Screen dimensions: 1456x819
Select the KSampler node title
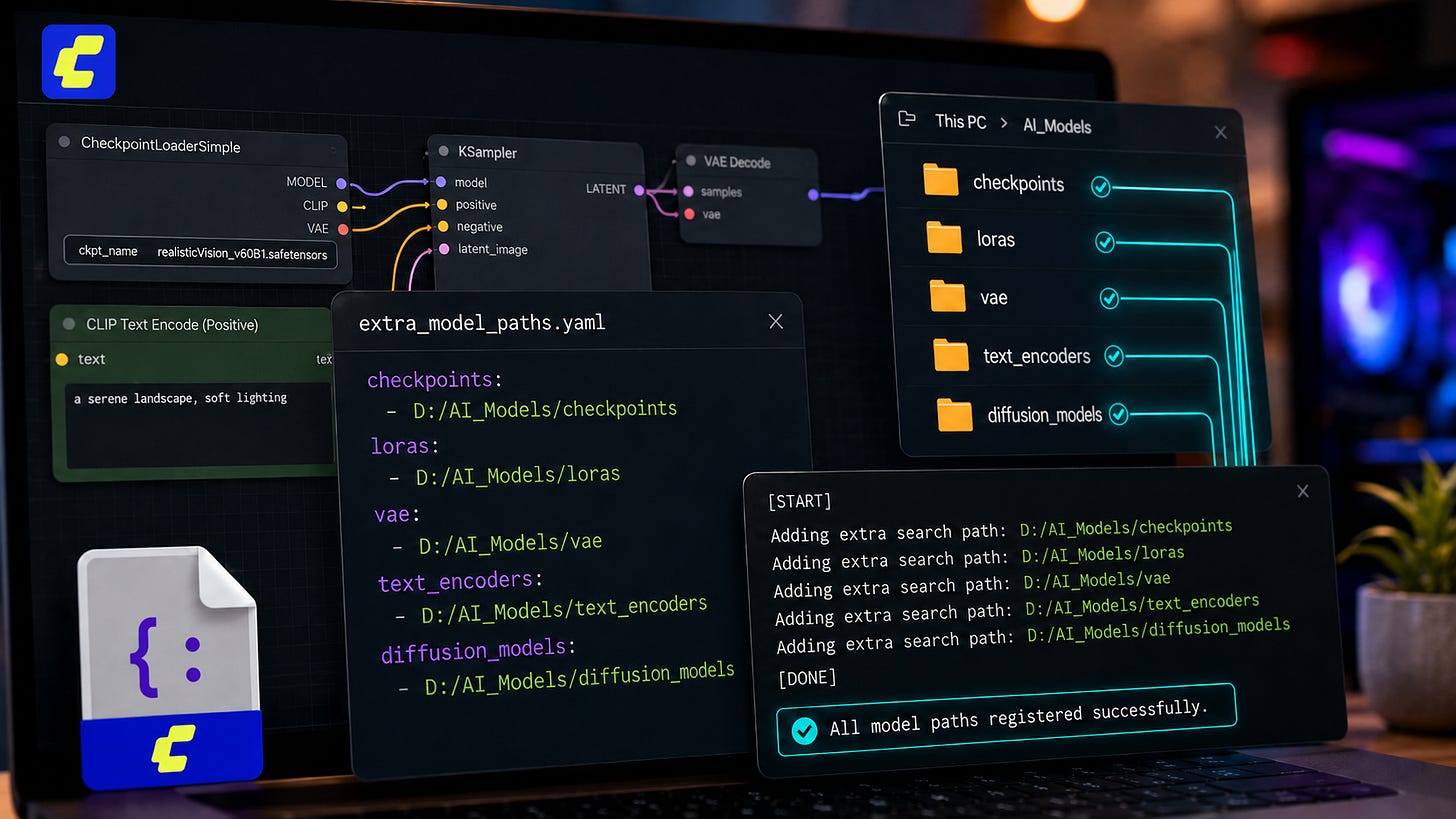coord(488,153)
